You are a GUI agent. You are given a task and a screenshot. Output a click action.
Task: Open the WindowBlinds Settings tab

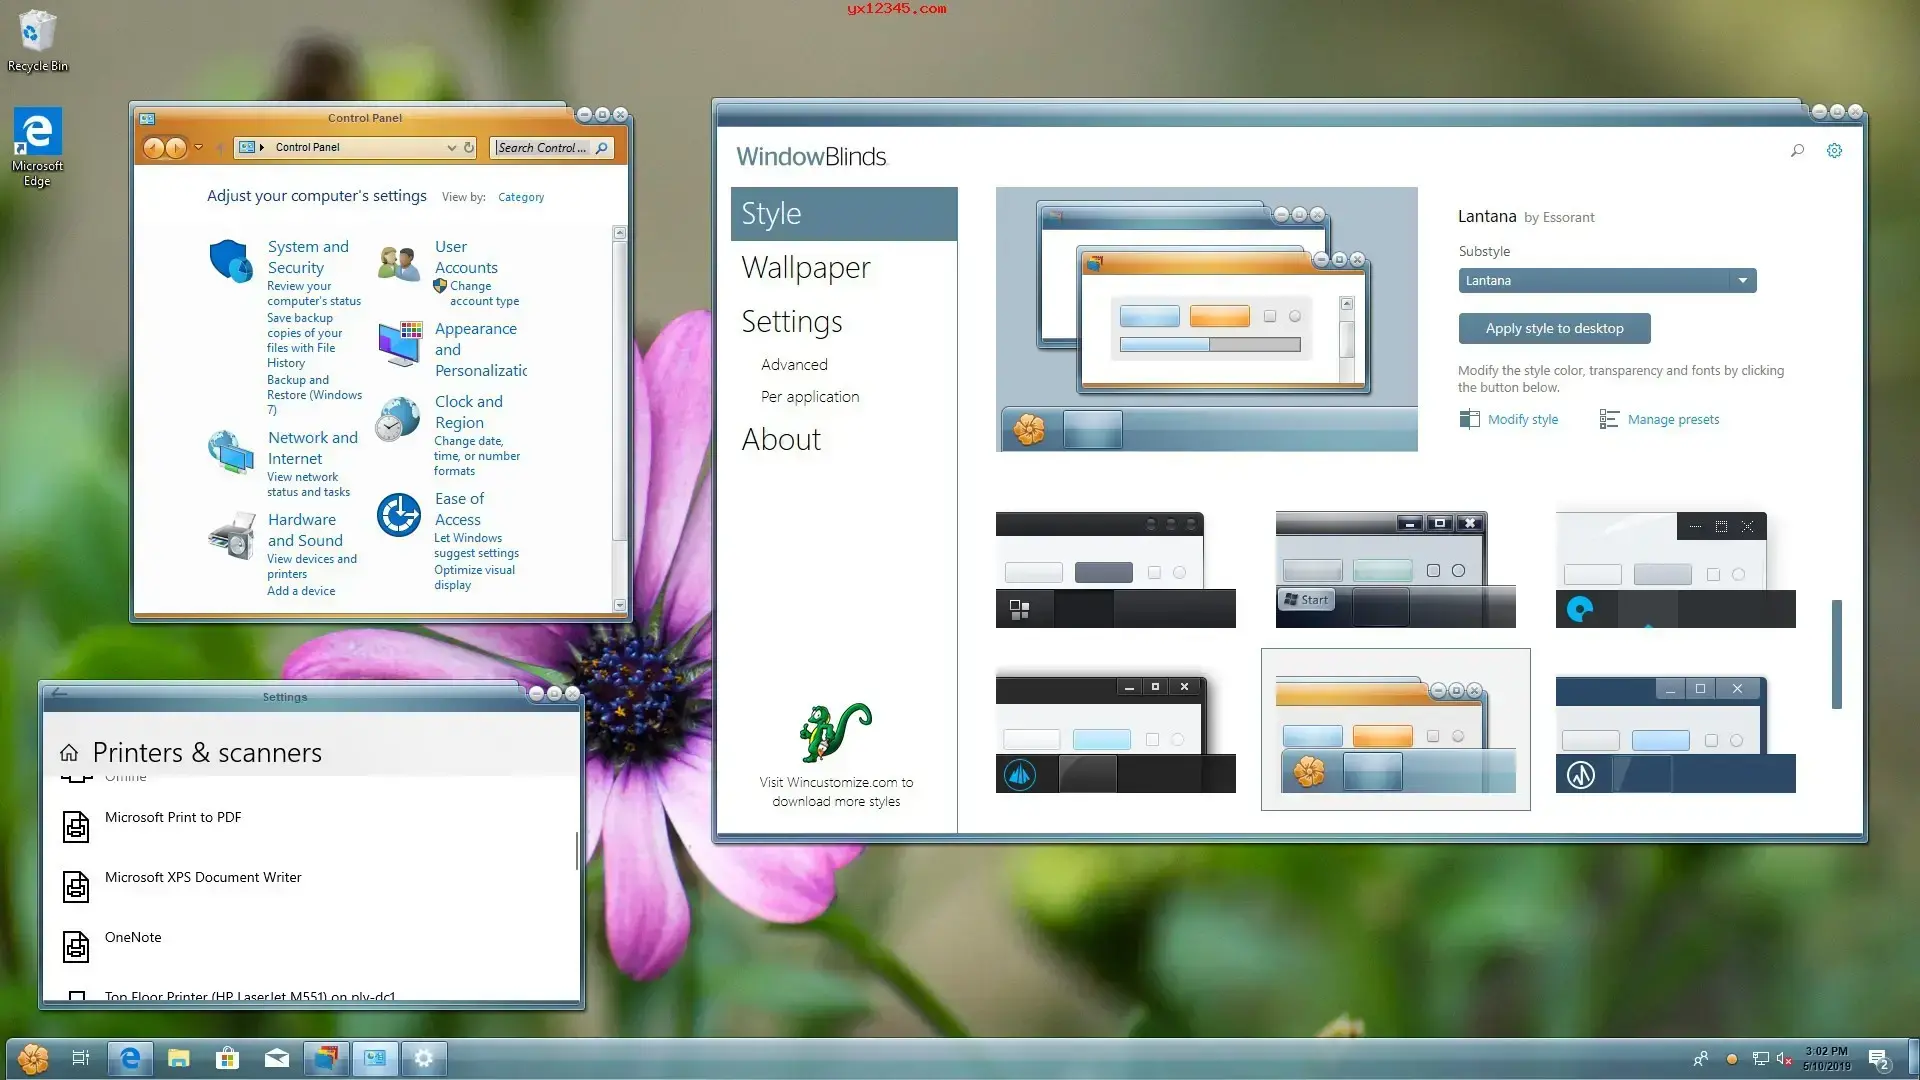792,322
